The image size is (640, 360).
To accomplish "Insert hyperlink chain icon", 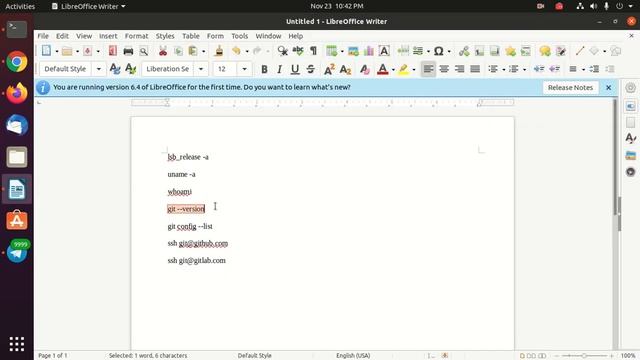I will click(x=464, y=51).
